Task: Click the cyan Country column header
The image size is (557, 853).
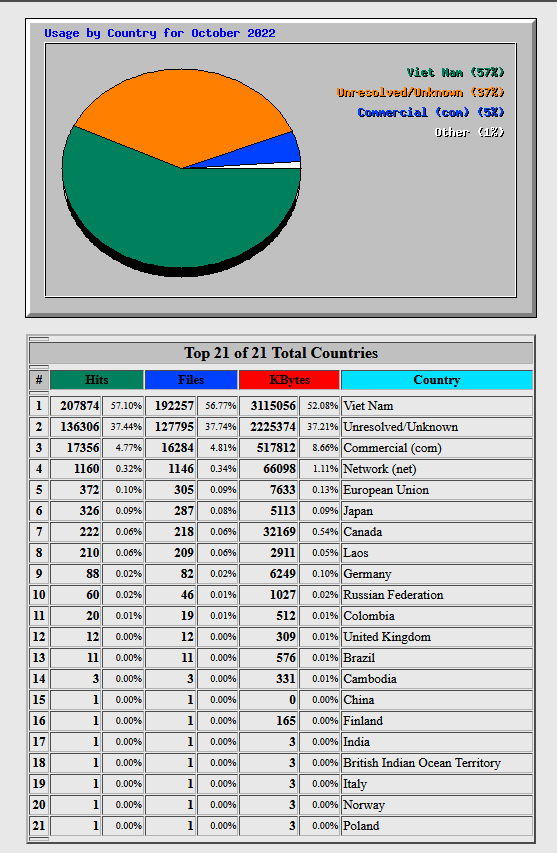Action: coord(437,380)
